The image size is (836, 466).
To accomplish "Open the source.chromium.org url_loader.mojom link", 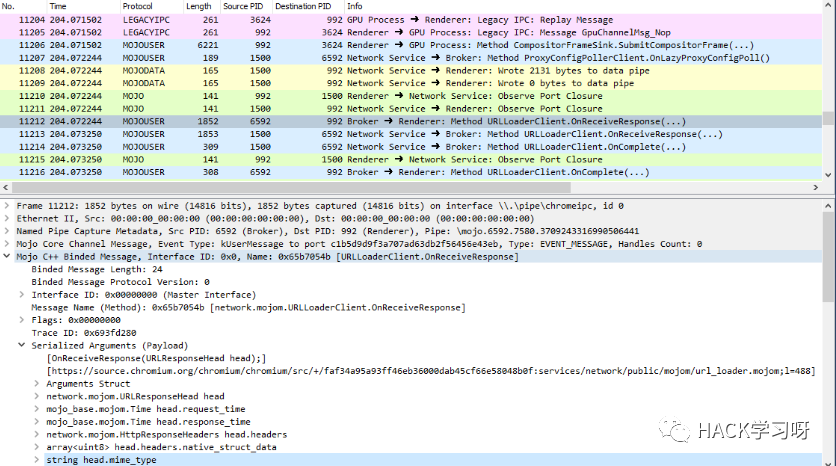I will (431, 371).
